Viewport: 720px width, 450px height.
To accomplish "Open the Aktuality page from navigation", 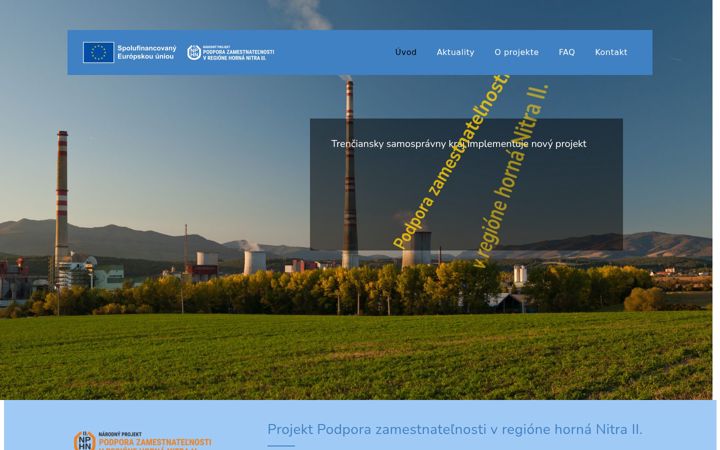I will pyautogui.click(x=455, y=52).
